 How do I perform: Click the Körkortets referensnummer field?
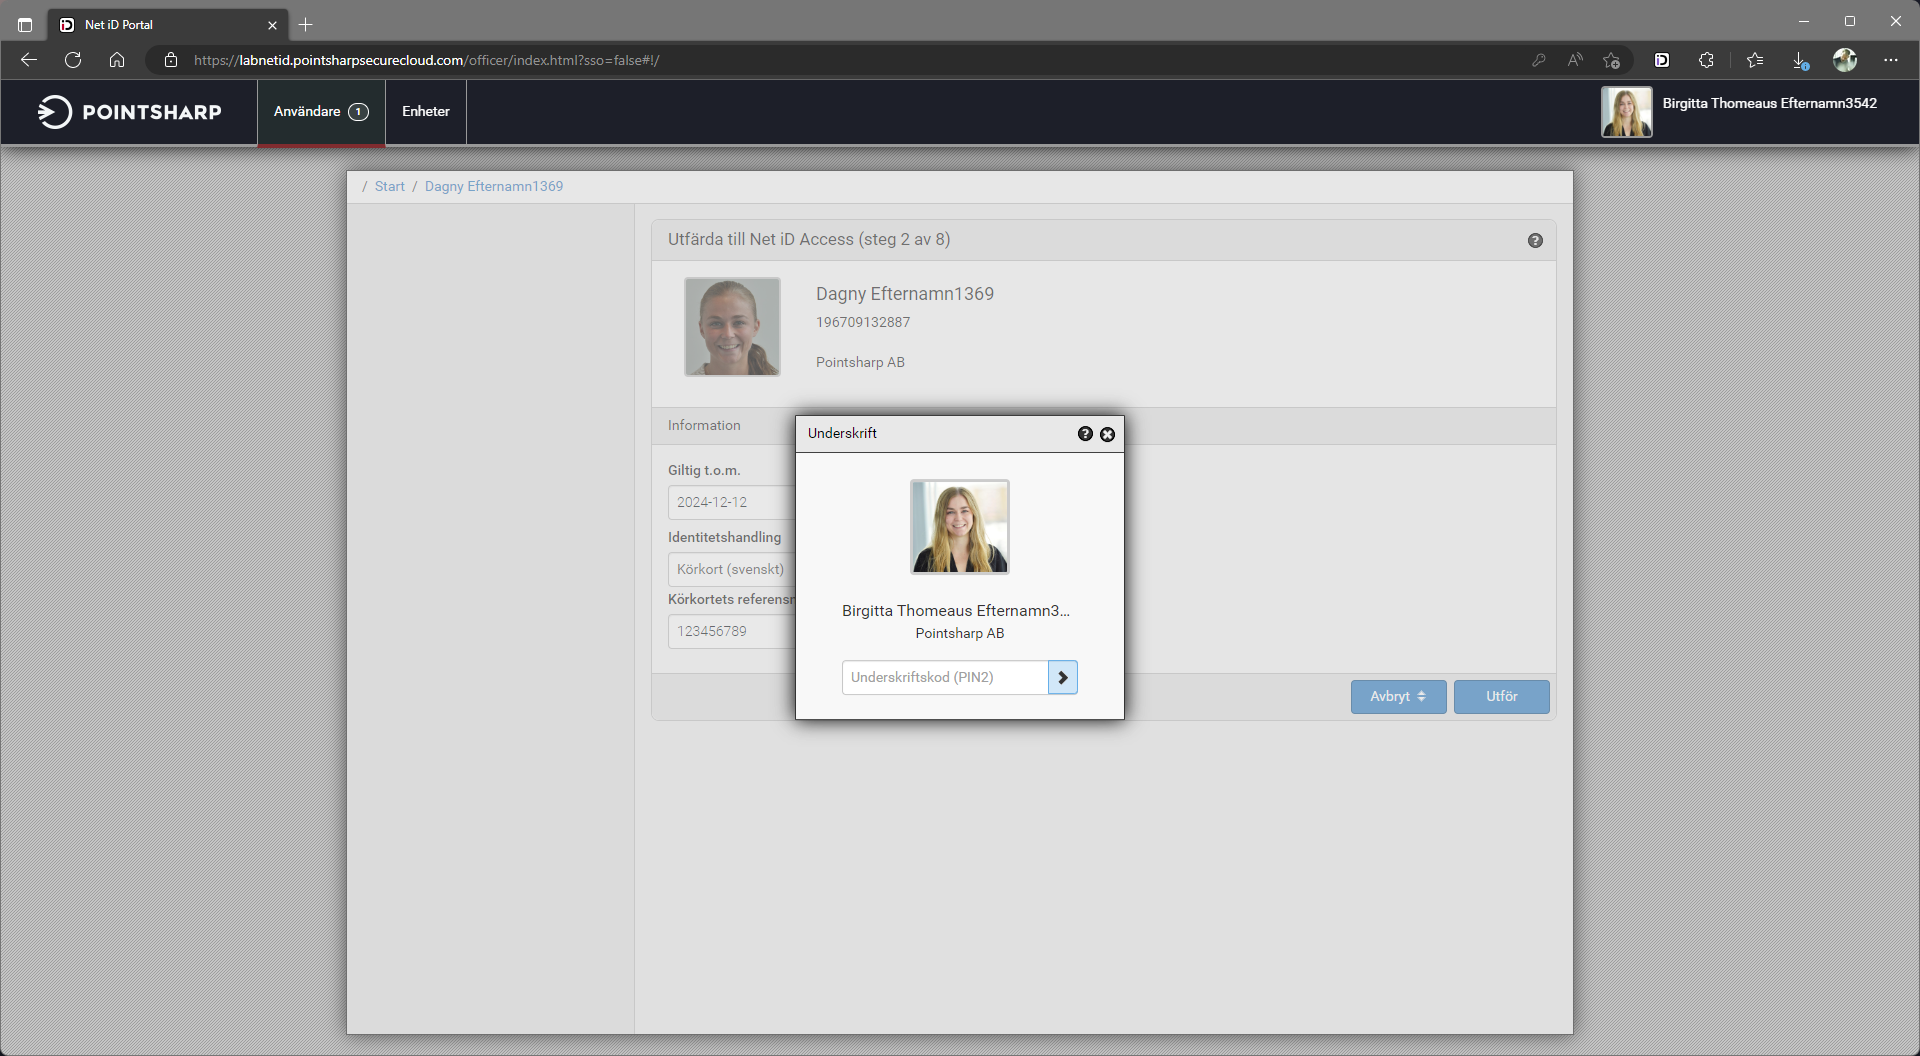pyautogui.click(x=732, y=631)
